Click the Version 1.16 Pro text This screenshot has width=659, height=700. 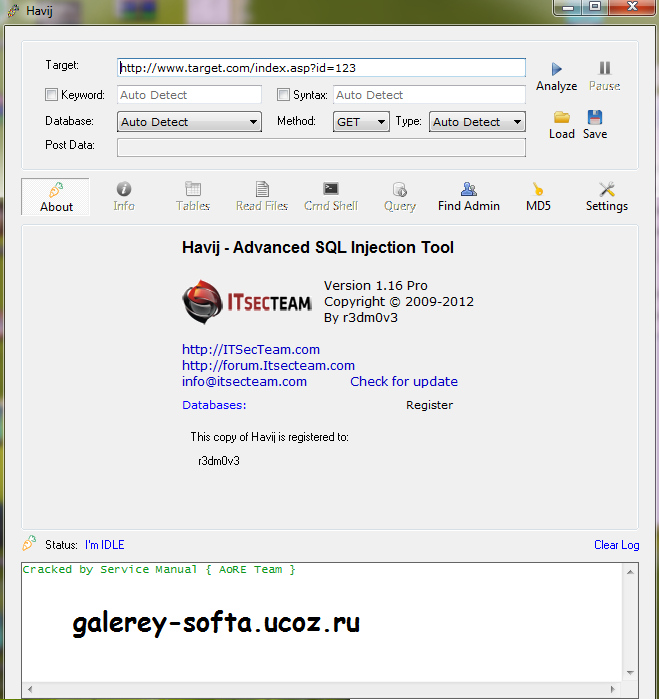pyautogui.click(x=376, y=285)
